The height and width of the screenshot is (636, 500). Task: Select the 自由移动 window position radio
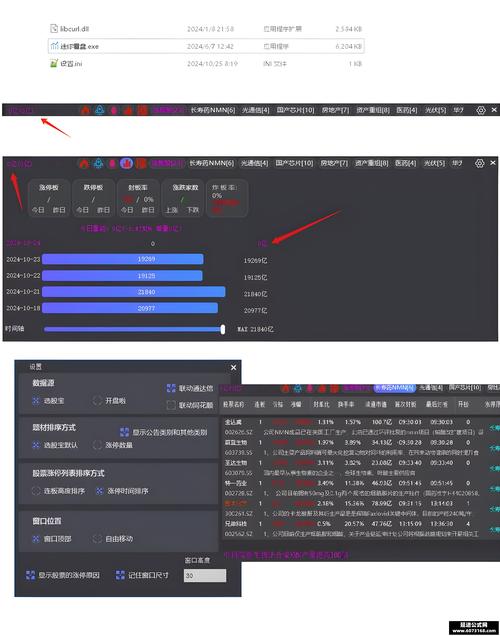(x=97, y=539)
